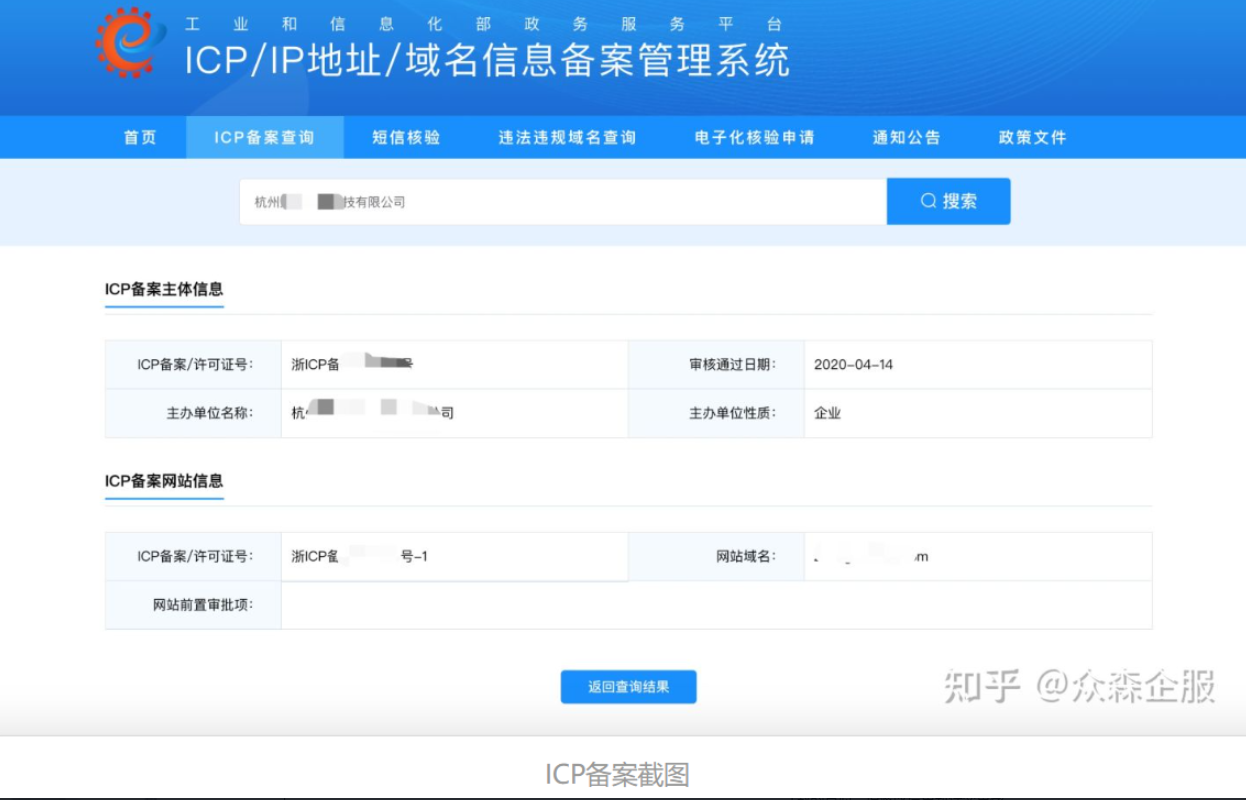
Task: Select the approval date 2020-04-14
Action: click(x=853, y=365)
